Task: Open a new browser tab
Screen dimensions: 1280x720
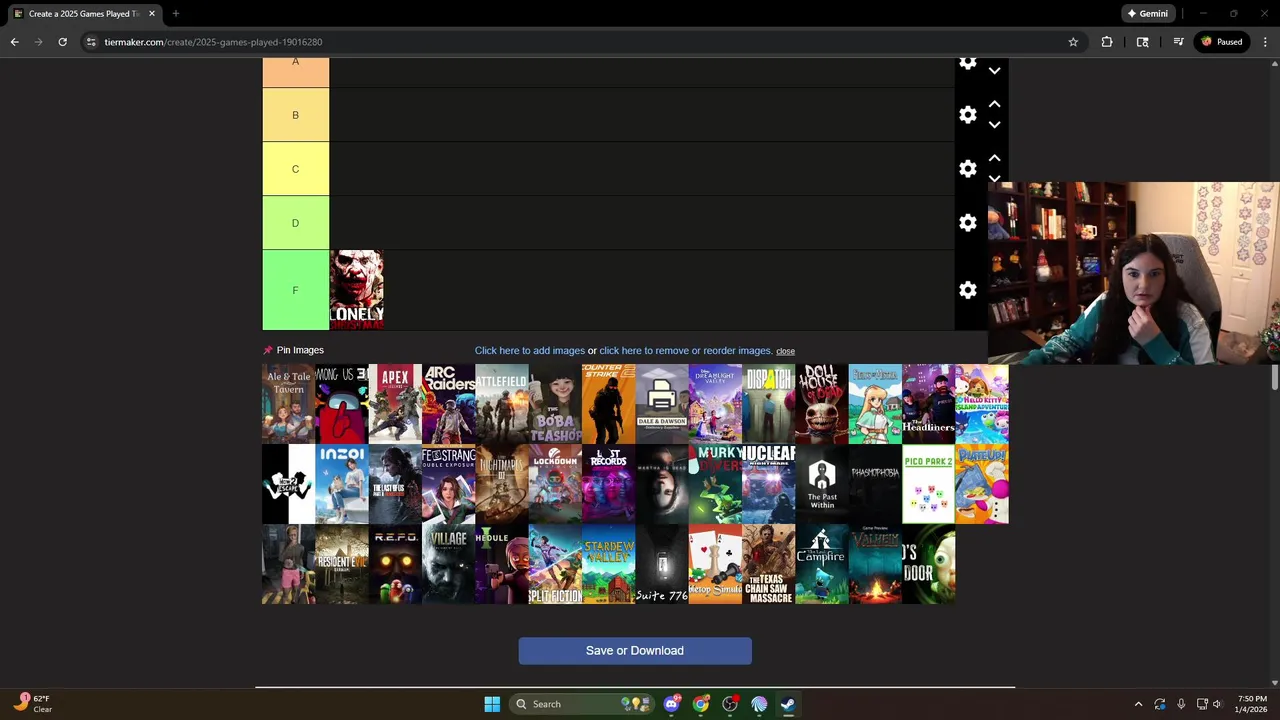Action: coord(175,14)
